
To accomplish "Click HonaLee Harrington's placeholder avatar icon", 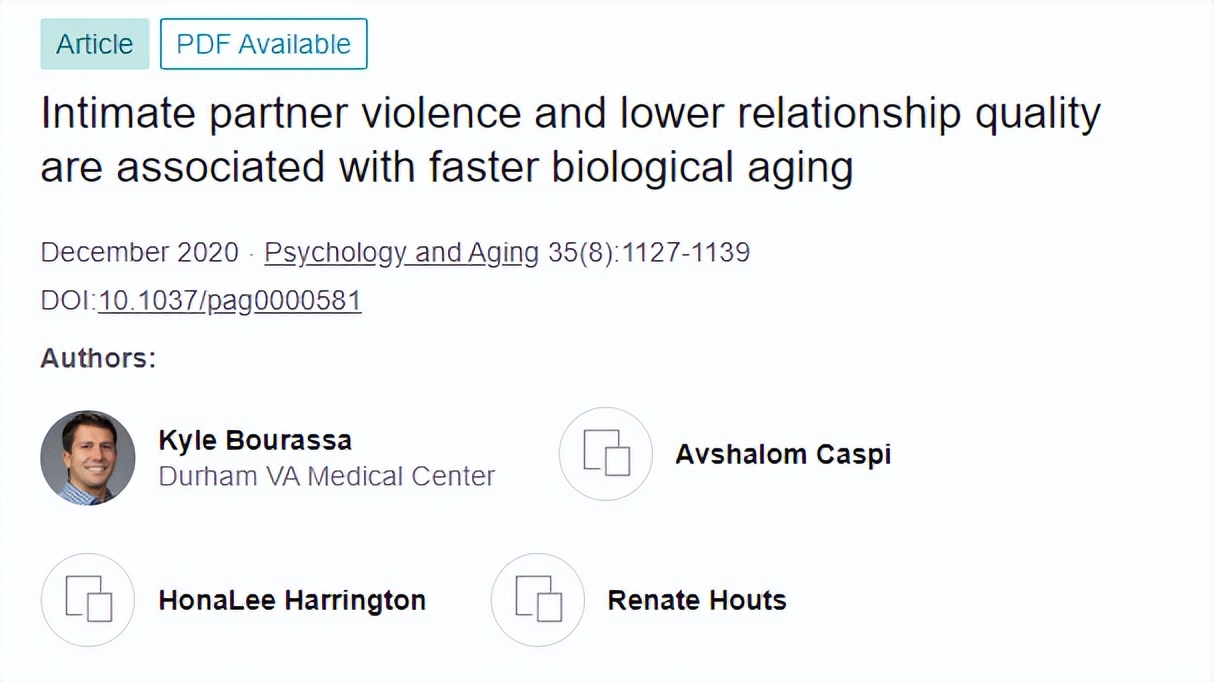I will pos(88,600).
